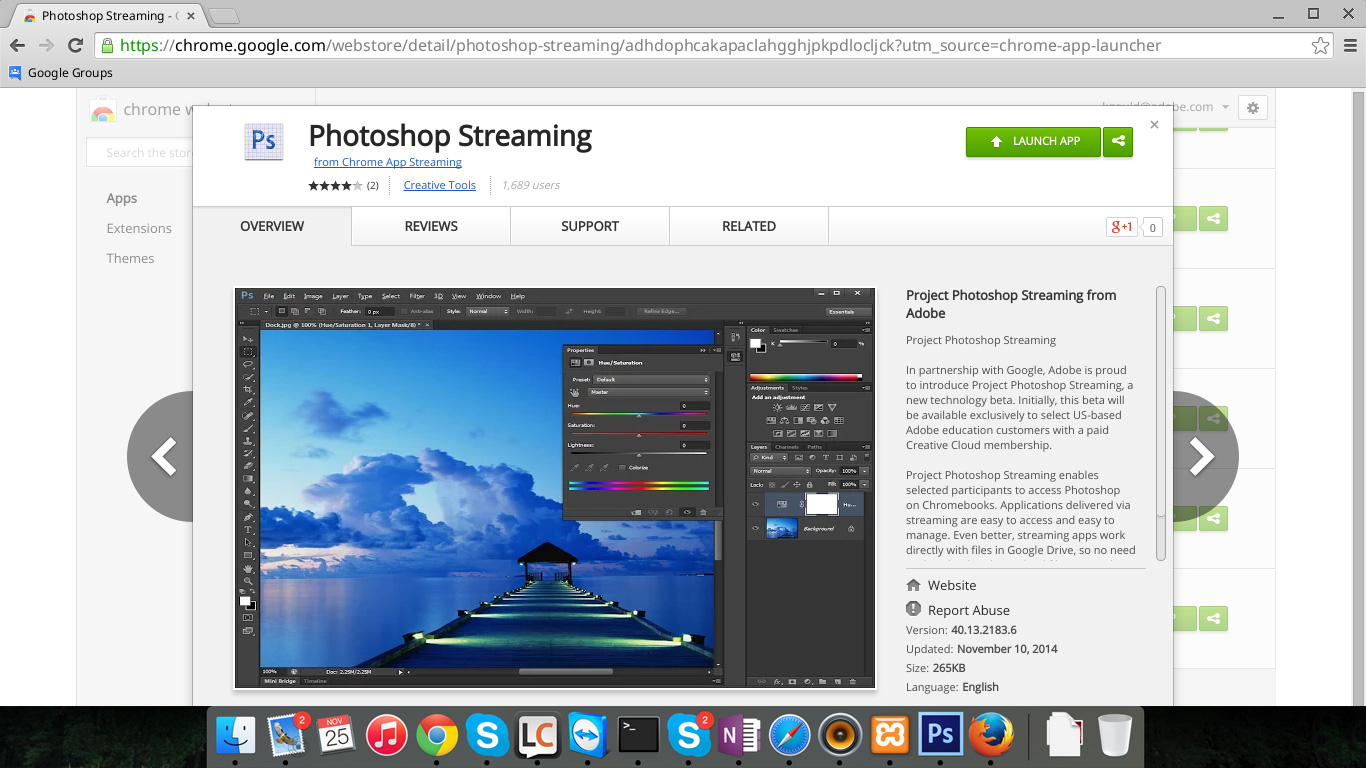The image size is (1366, 768).
Task: Click the warning icon beside Report Abuse
Action: pyautogui.click(x=913, y=609)
